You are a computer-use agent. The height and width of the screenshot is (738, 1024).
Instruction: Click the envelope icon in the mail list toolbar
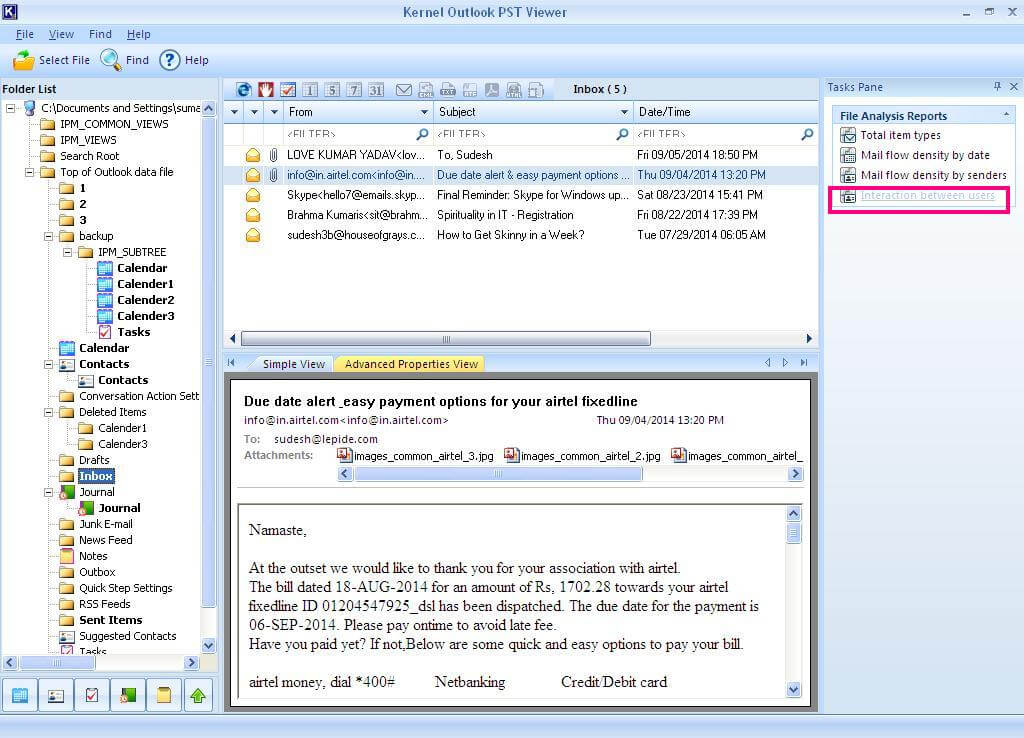[x=404, y=89]
